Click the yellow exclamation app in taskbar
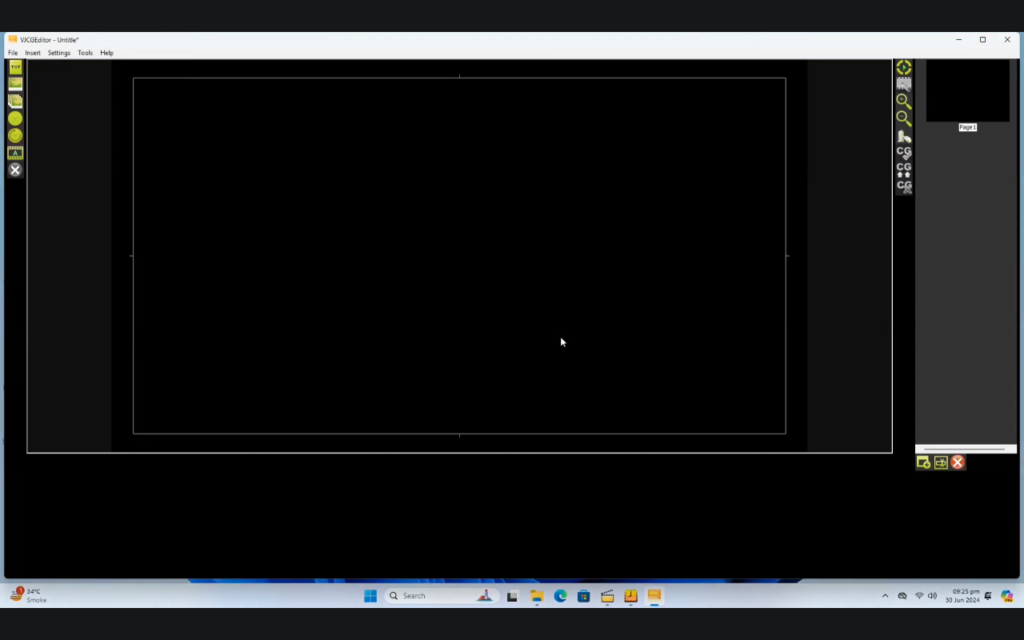The width and height of the screenshot is (1024, 640). (x=631, y=596)
